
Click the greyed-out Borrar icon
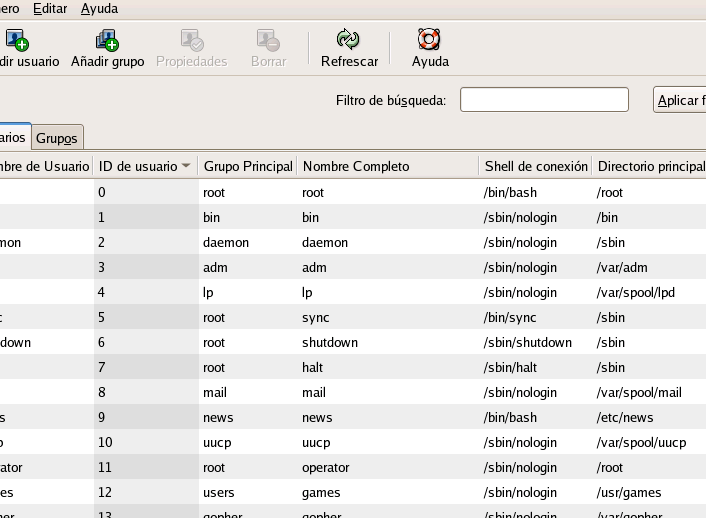[268, 40]
